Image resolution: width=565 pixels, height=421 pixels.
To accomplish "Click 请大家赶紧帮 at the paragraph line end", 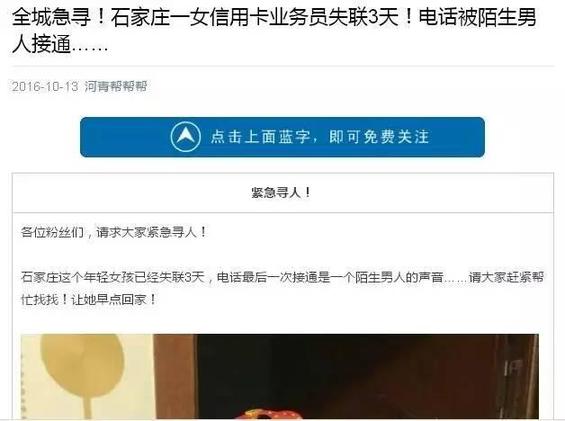I will [506, 277].
